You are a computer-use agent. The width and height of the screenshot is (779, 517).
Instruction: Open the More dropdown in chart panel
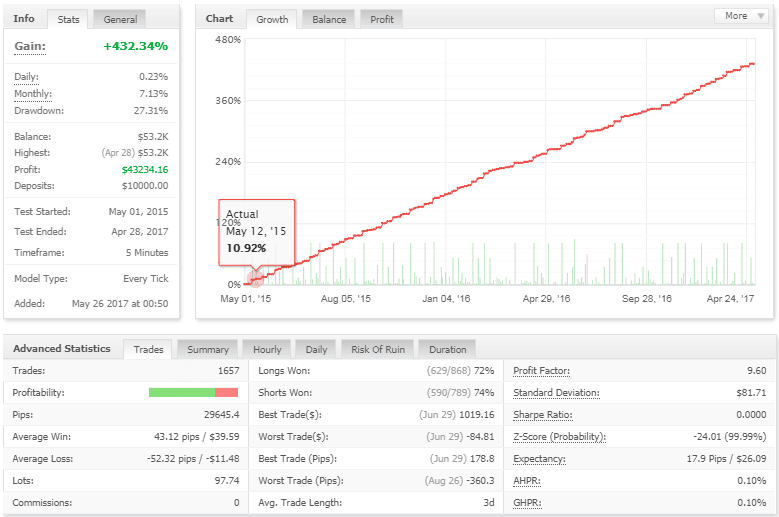[741, 16]
